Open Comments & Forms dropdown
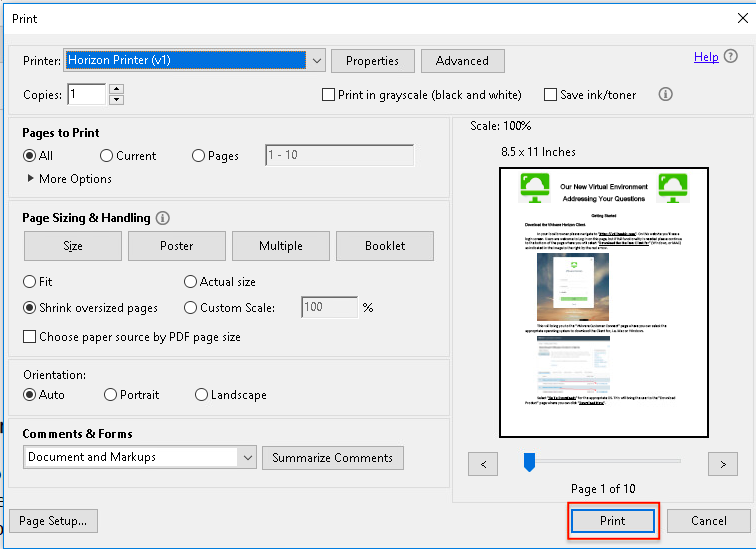Viewport: 756px width, 549px height. 248,457
